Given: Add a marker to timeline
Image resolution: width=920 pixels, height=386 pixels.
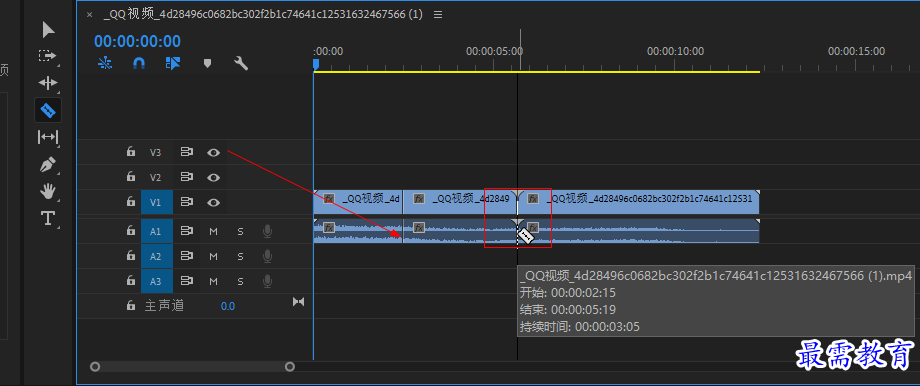Looking at the screenshot, I should (x=207, y=63).
